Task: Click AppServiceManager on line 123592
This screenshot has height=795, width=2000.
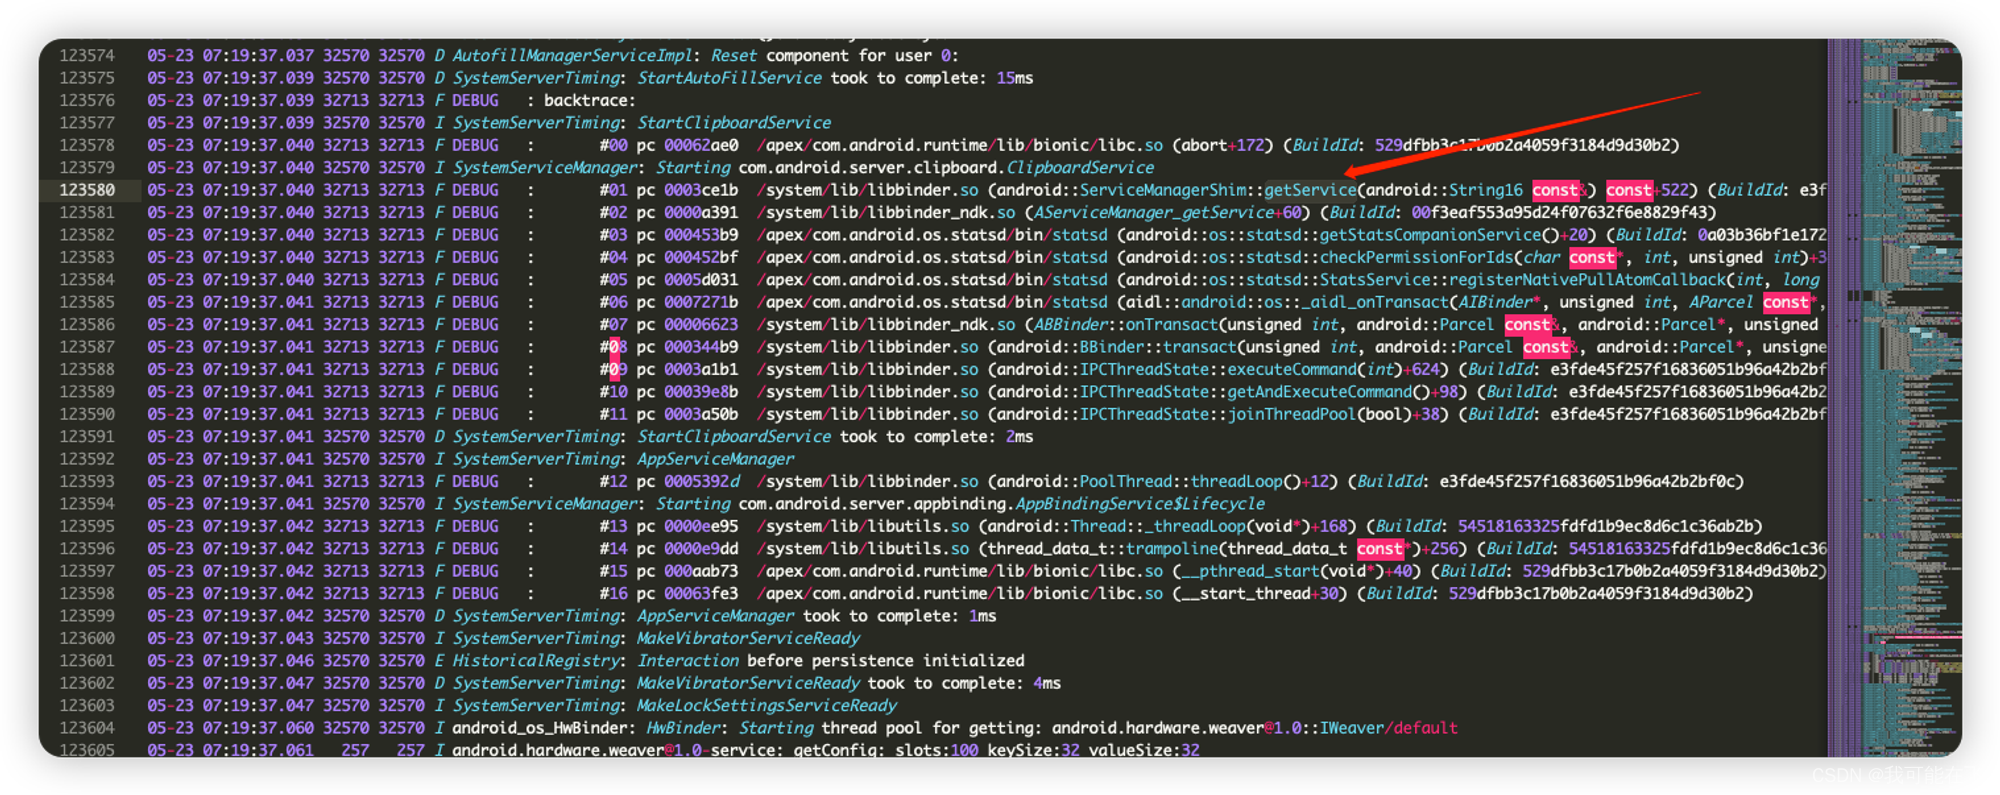Action: pos(716,459)
